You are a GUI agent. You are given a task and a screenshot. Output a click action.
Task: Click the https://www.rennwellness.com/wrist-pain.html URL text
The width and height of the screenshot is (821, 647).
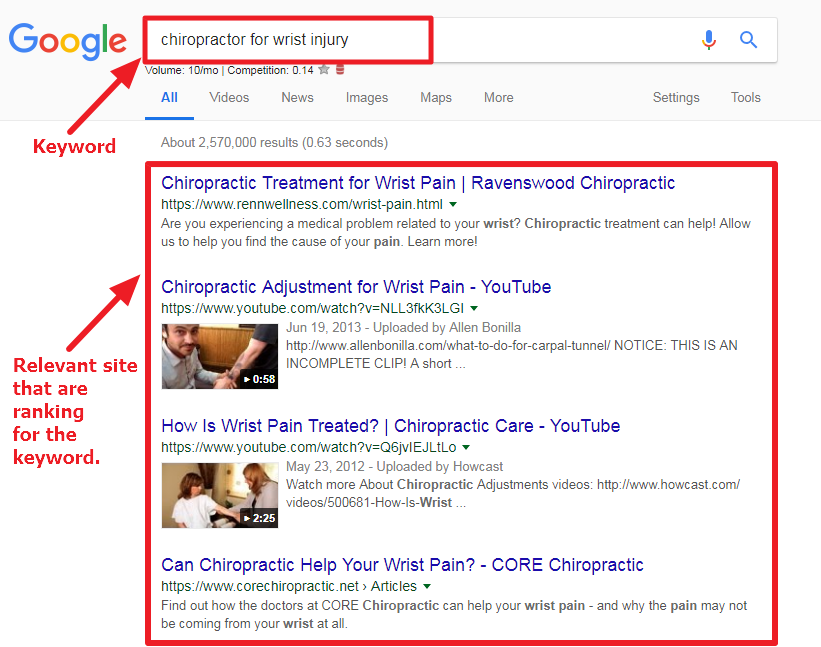click(302, 204)
